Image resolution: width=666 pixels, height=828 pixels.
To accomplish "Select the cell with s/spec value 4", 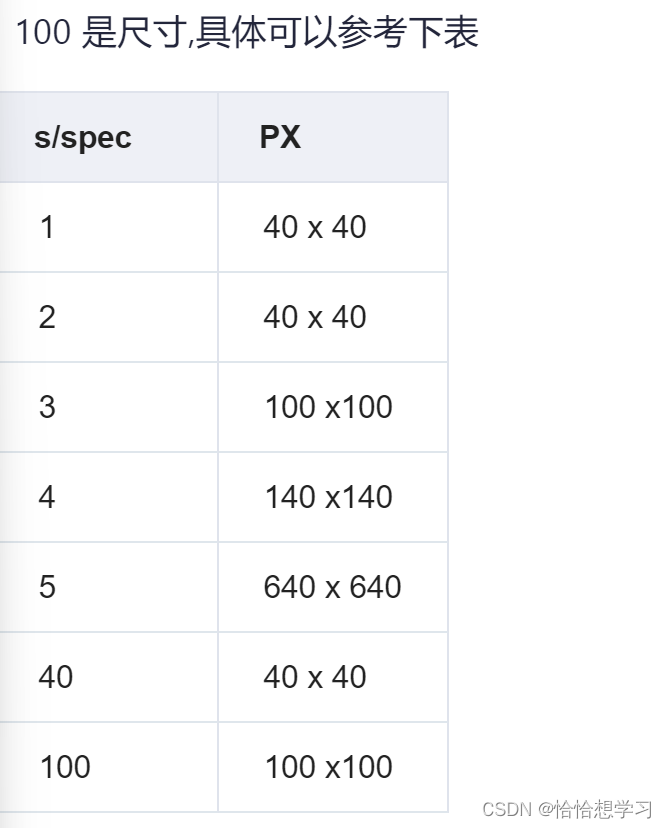I will pyautogui.click(x=108, y=497).
